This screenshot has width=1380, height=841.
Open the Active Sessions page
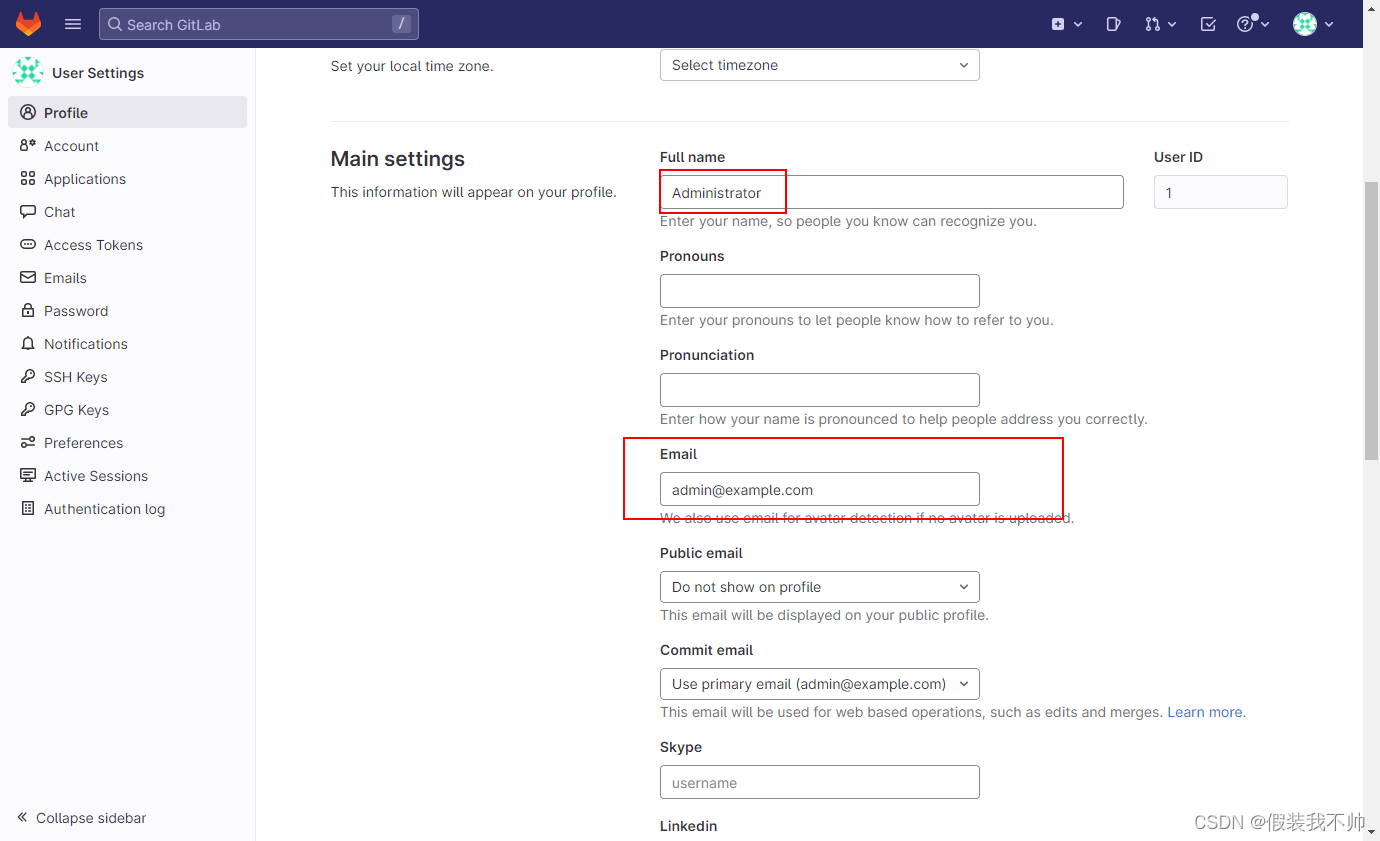[x=127, y=476]
